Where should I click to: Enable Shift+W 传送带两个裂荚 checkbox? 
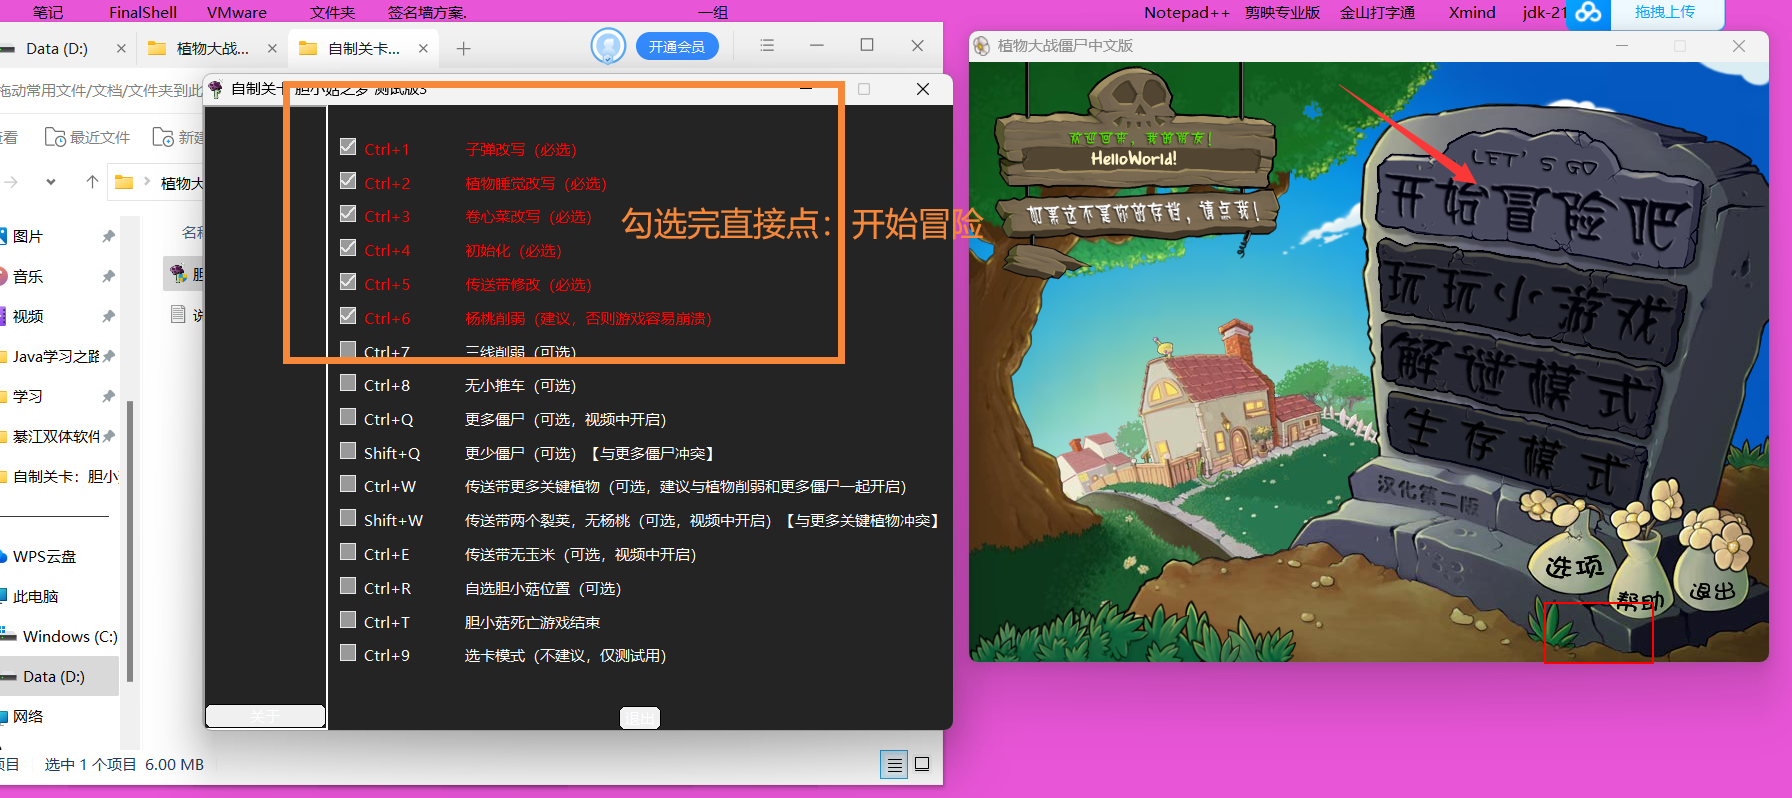coord(348,518)
